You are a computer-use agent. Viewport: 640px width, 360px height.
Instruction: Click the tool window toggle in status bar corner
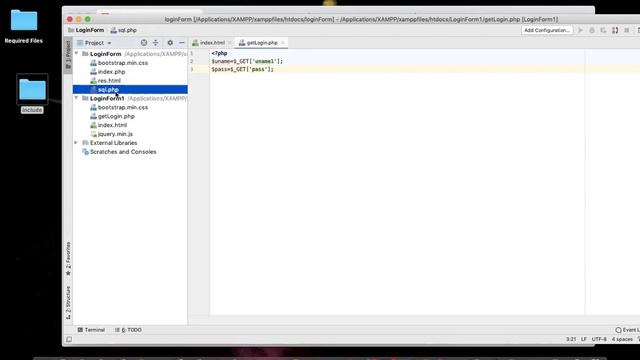tap(69, 339)
